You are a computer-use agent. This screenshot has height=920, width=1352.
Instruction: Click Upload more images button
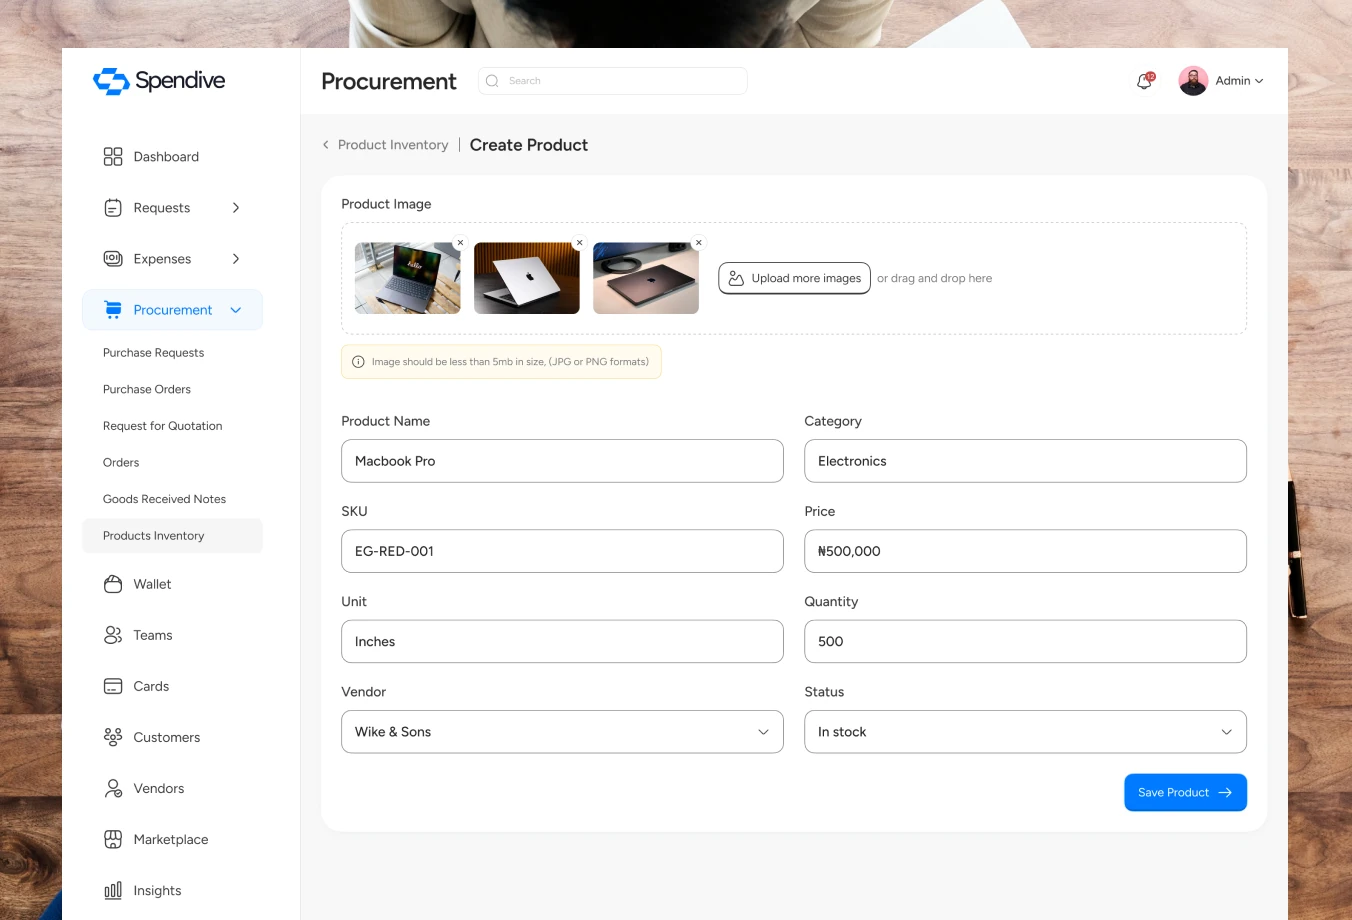(x=794, y=278)
